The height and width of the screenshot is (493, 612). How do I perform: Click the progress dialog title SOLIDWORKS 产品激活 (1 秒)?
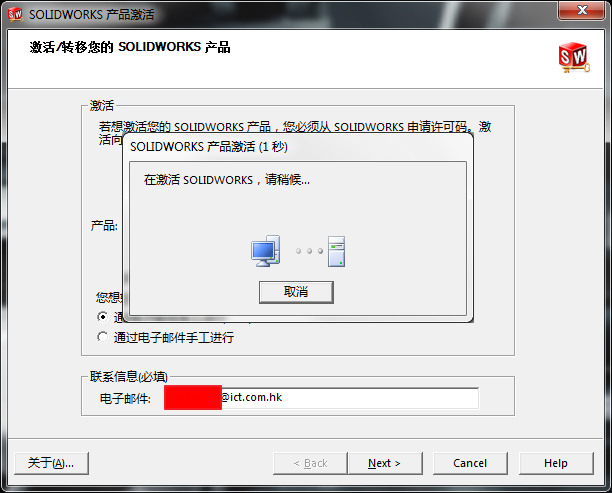pos(209,147)
